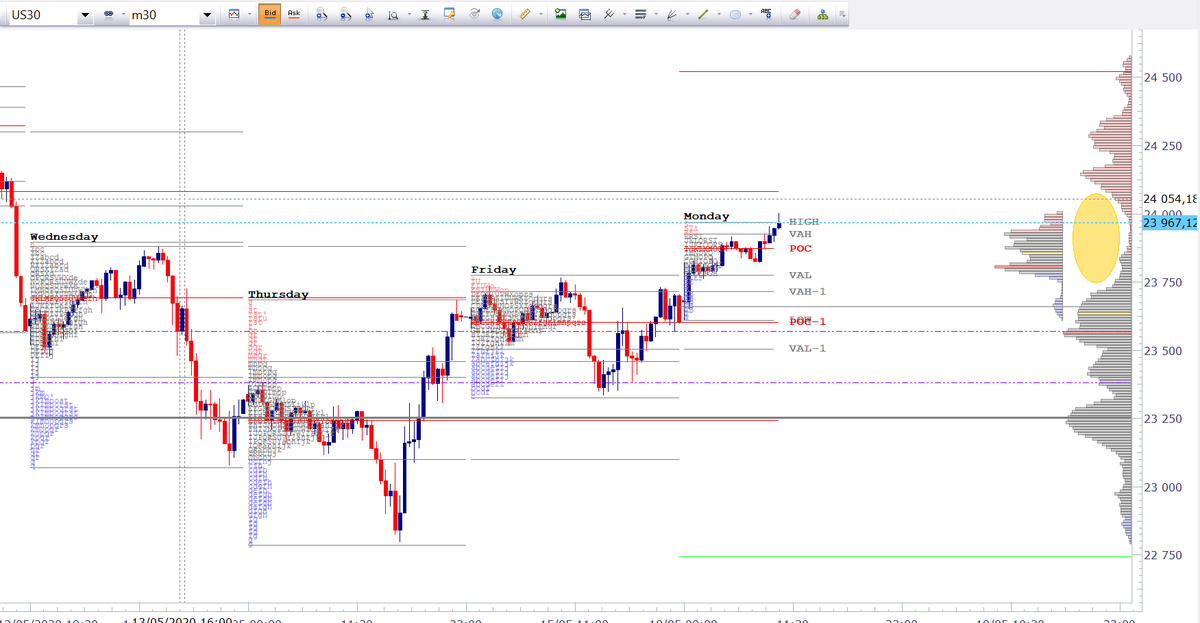Toggle the Ask price button
Screen dimensions: 1200x623
coord(293,15)
